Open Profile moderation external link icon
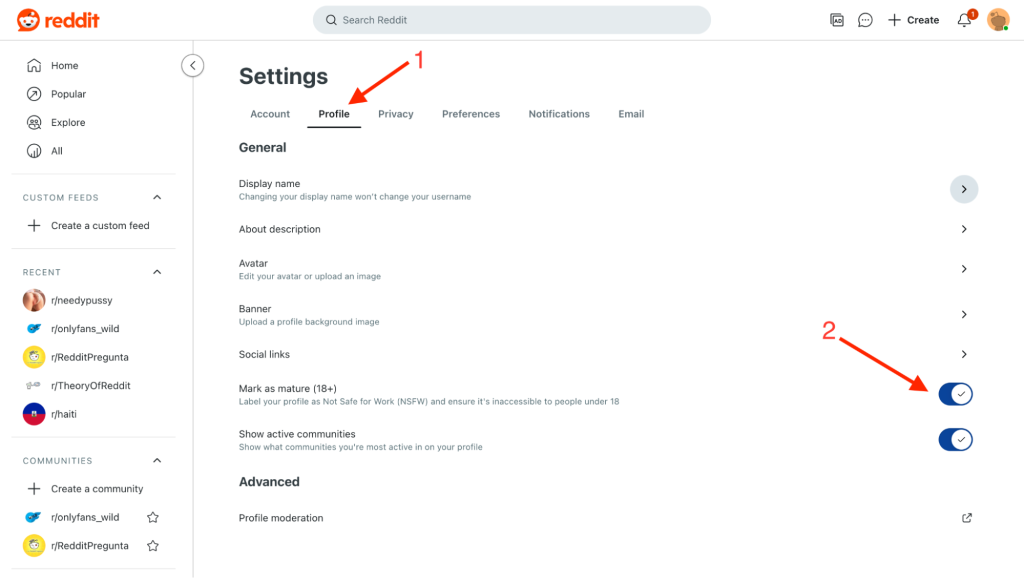Viewport: 1024px width, 578px height. (967, 518)
